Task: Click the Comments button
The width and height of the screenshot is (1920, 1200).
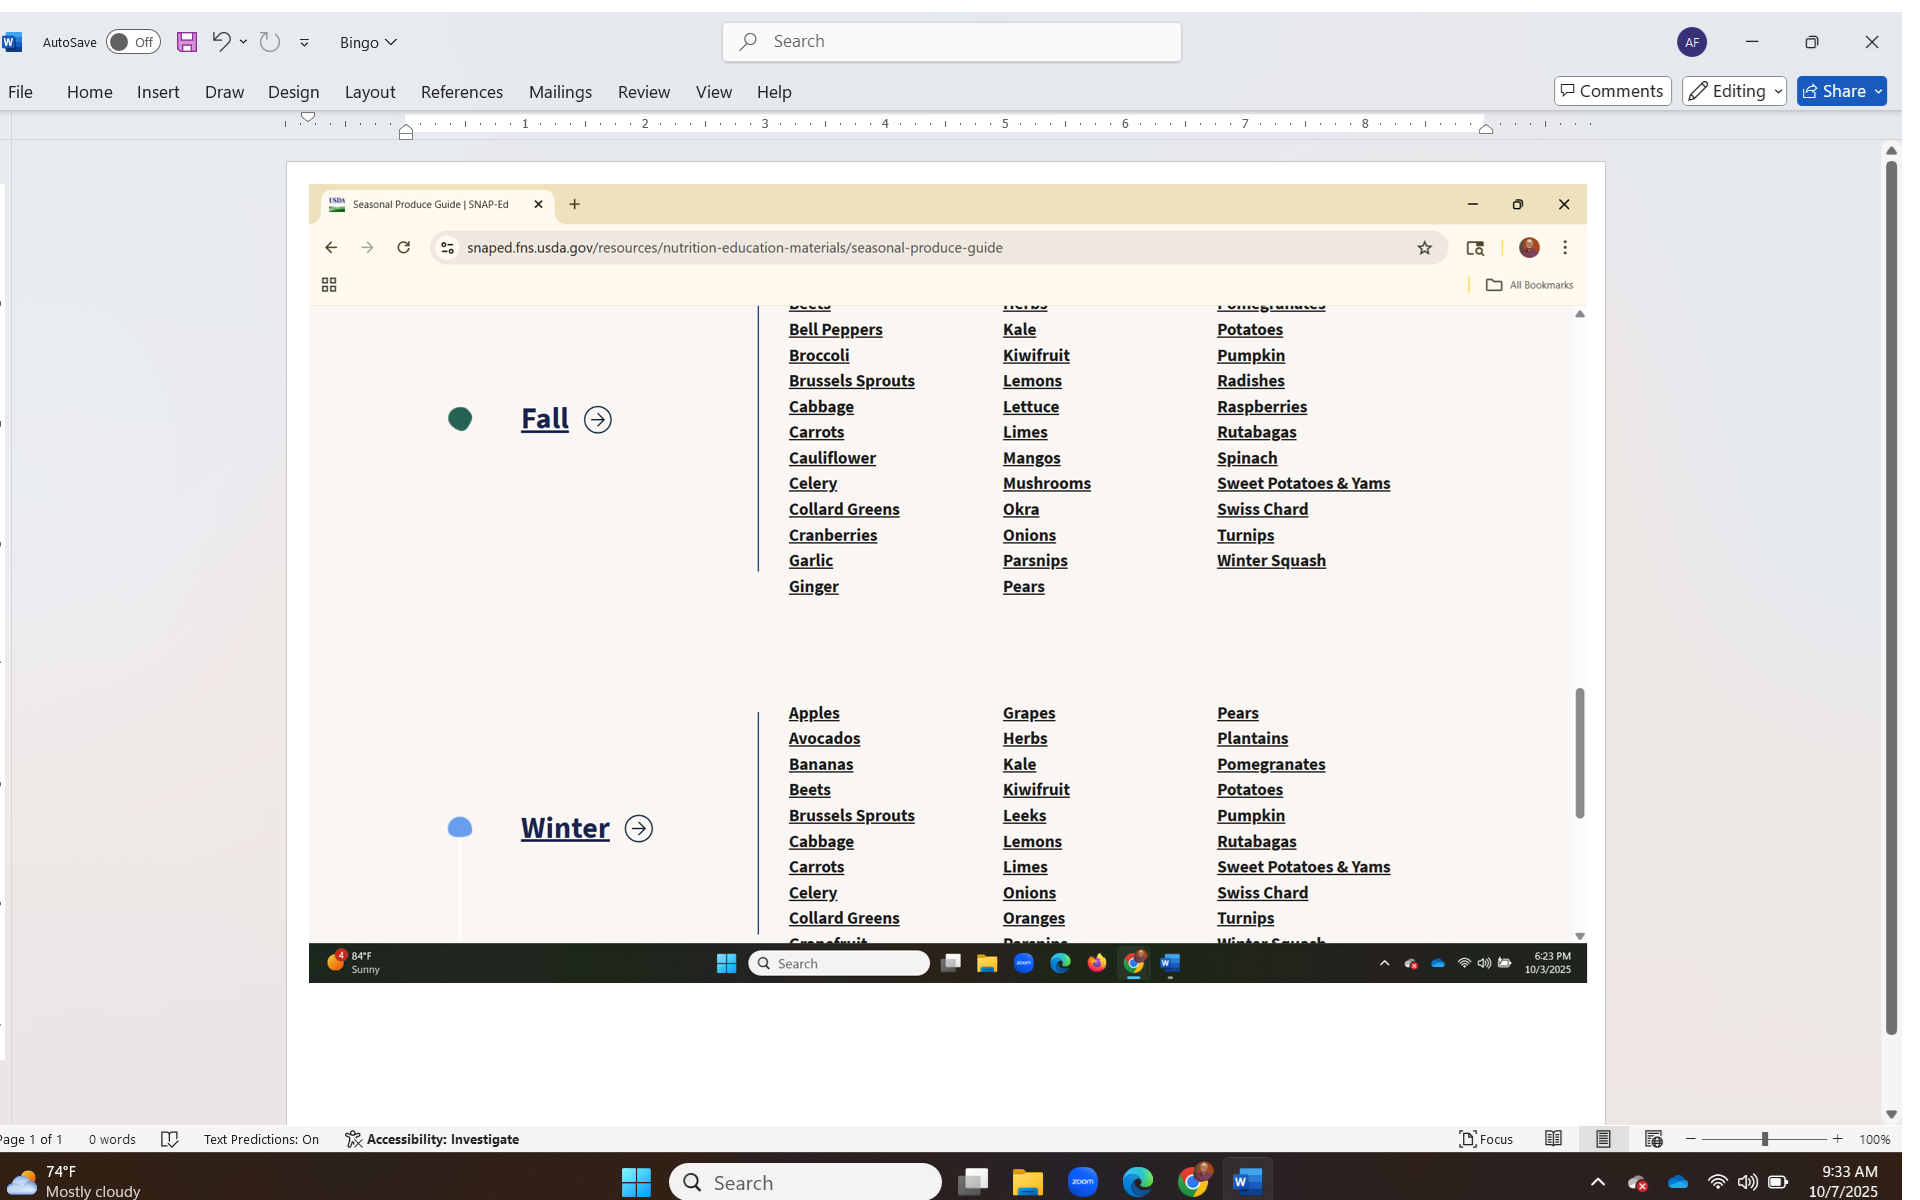Action: (1612, 91)
